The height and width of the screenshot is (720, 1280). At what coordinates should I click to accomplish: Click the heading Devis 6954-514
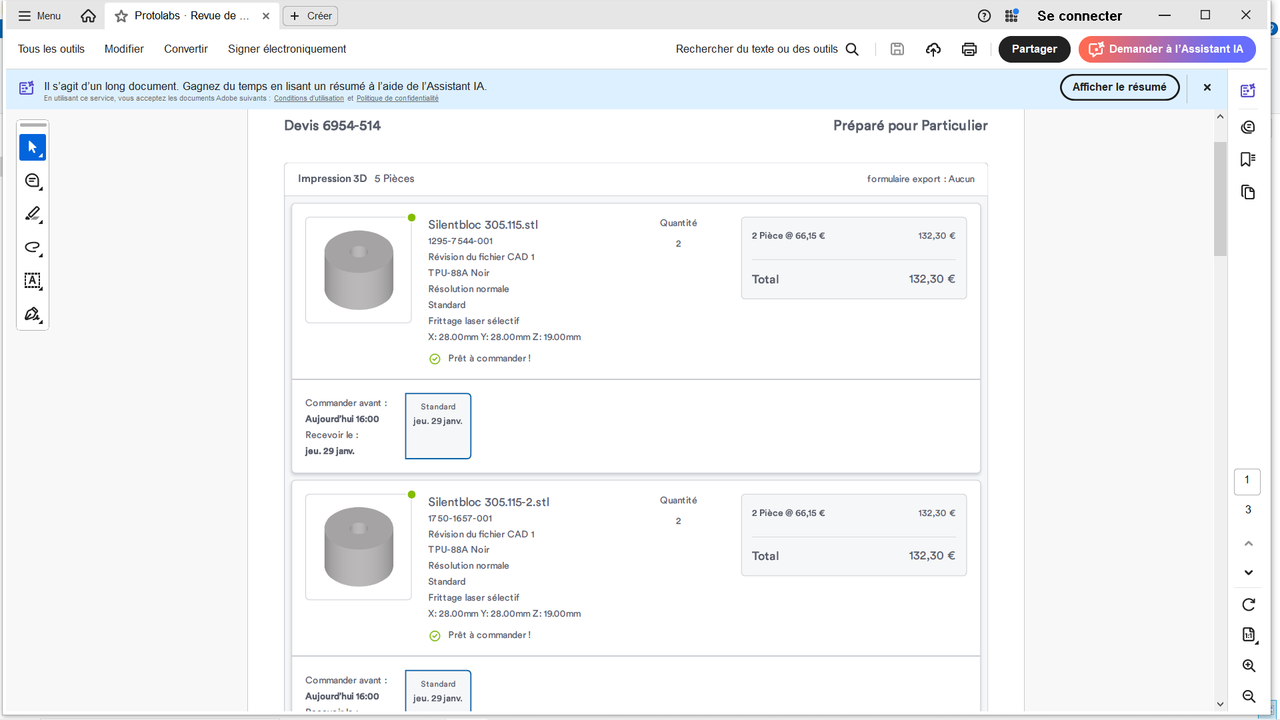pos(332,126)
